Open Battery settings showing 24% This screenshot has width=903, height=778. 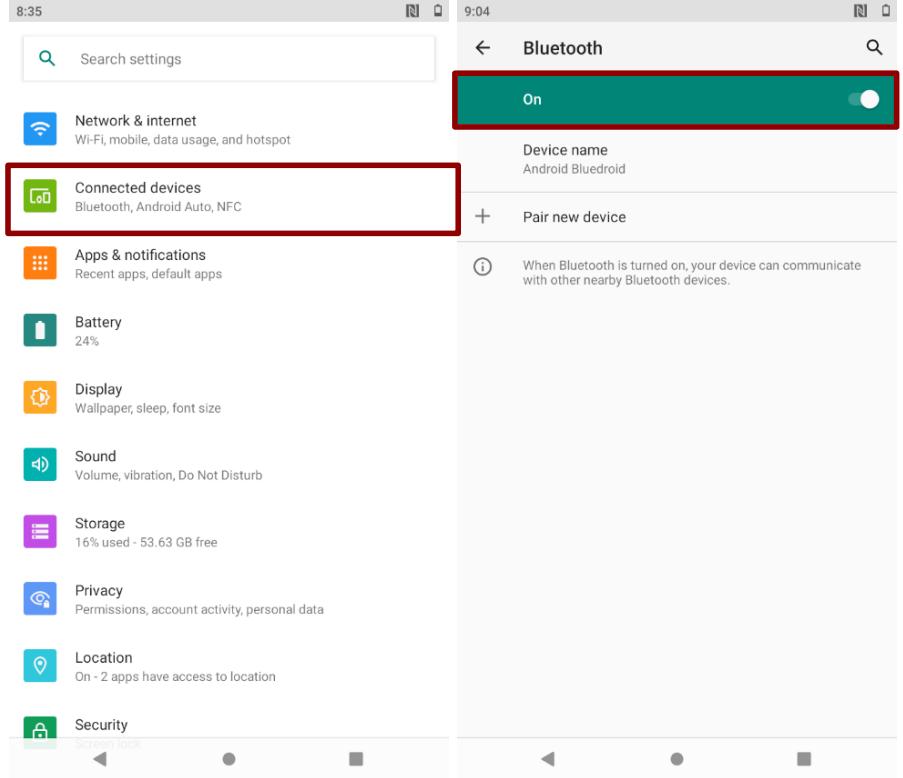tap(229, 331)
